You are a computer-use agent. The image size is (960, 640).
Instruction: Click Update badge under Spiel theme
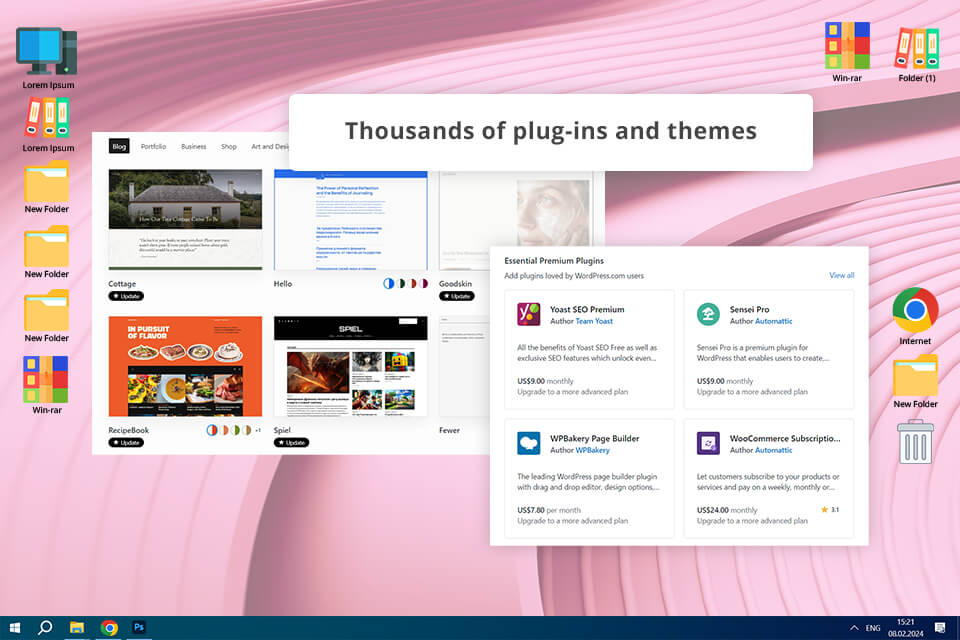tap(291, 442)
